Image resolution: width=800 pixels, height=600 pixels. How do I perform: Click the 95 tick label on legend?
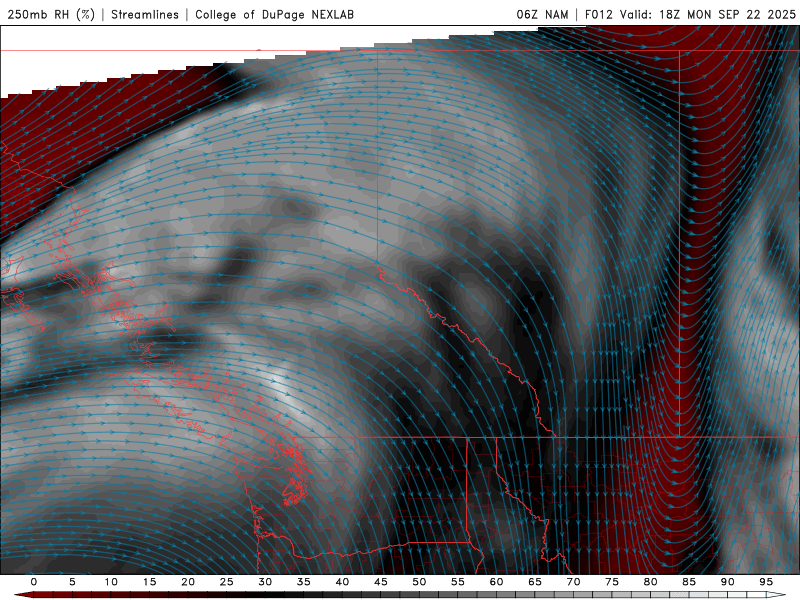[x=766, y=582]
